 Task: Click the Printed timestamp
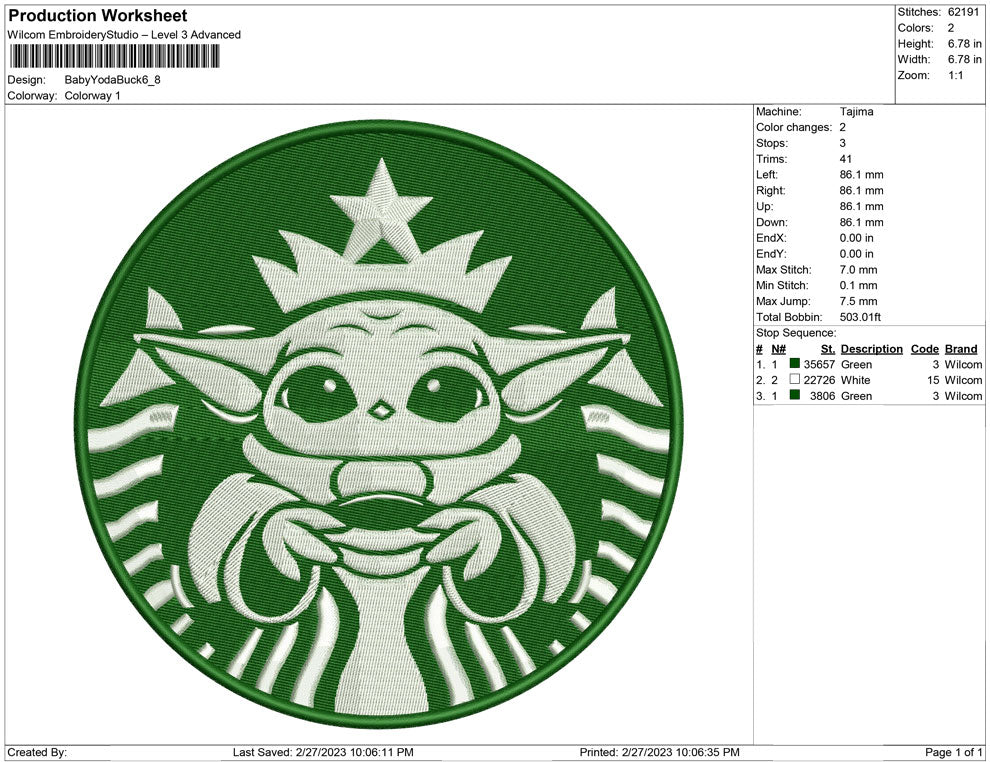(x=659, y=752)
